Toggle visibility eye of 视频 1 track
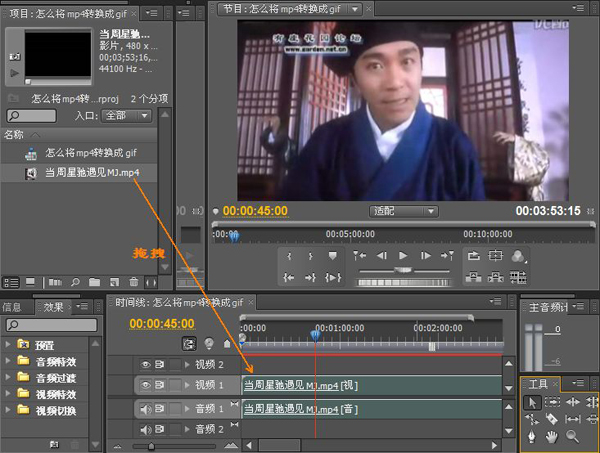The height and width of the screenshot is (453, 600). (145, 385)
